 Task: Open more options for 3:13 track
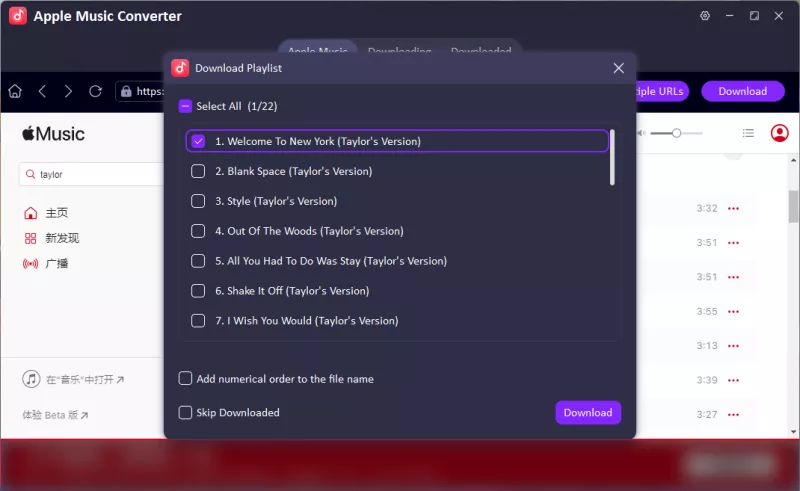pyautogui.click(x=733, y=346)
